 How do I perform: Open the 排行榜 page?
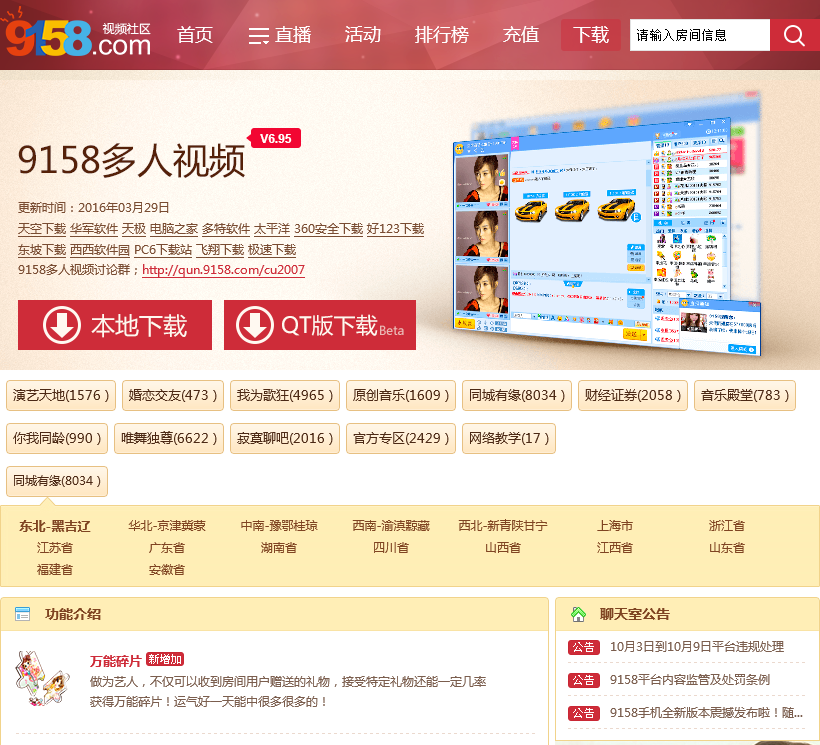(x=442, y=35)
